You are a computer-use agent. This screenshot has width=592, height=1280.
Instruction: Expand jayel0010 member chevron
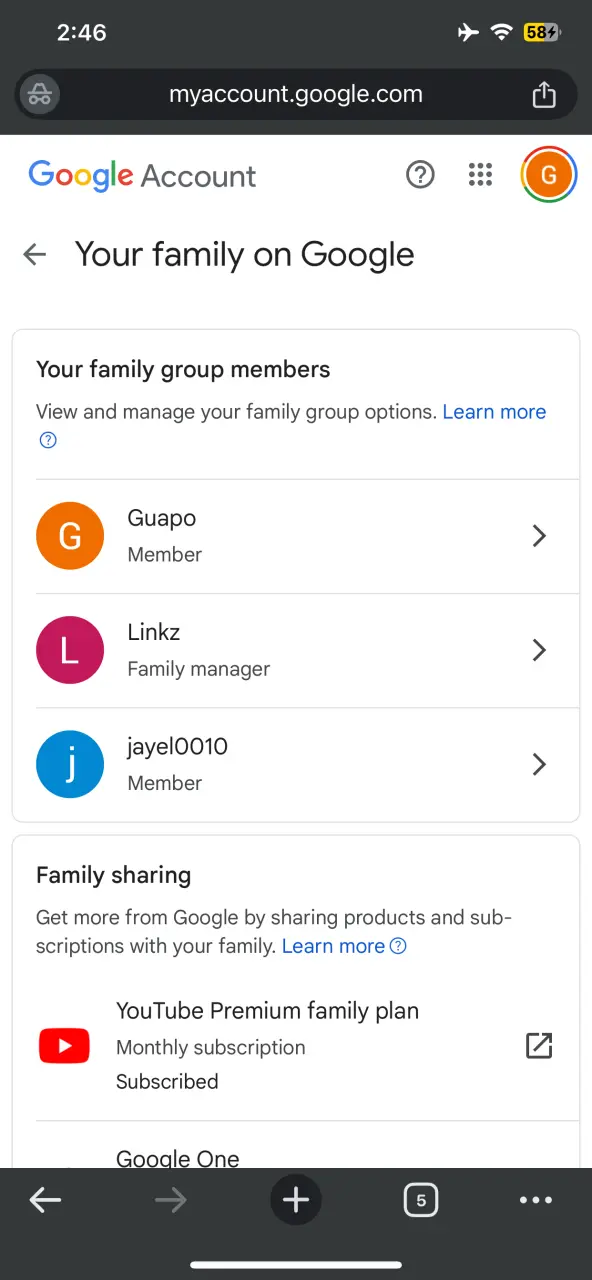pyautogui.click(x=539, y=764)
